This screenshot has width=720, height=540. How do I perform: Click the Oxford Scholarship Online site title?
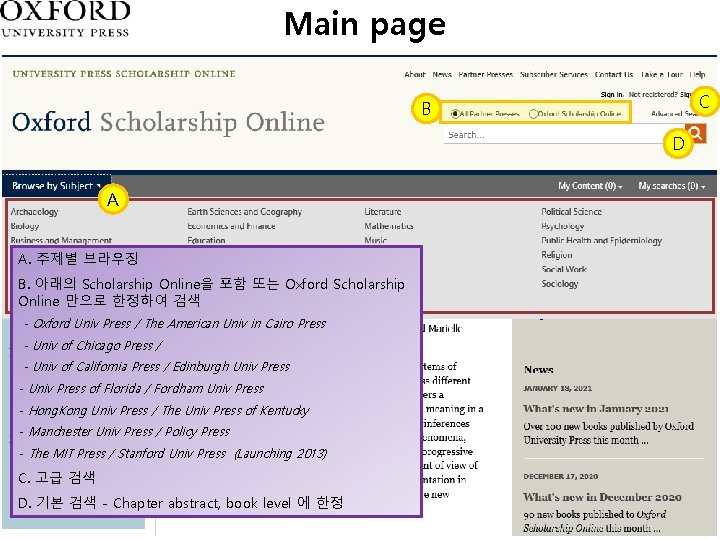pyautogui.click(x=168, y=122)
